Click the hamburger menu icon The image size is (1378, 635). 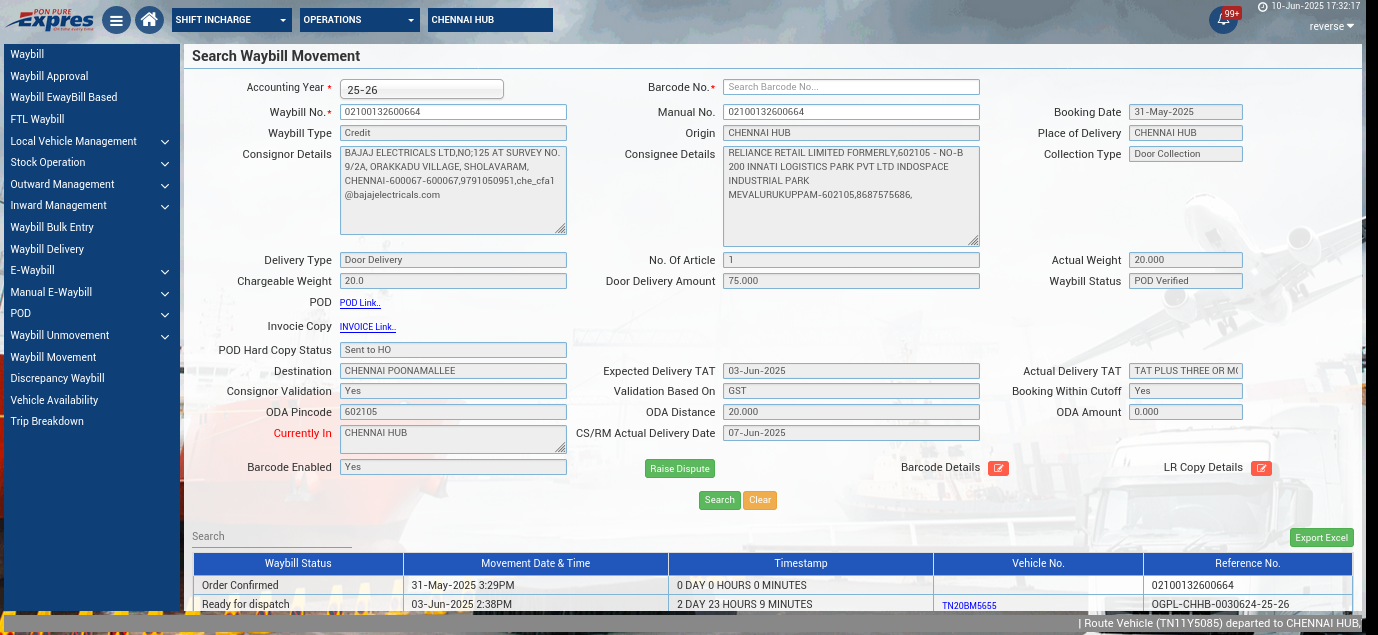(x=116, y=20)
